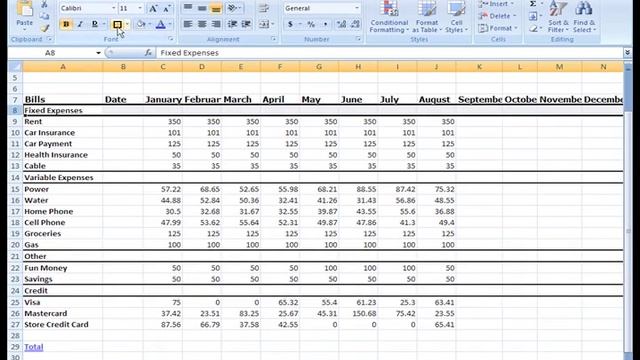
Task: Click the Fill down icon
Action: [x=533, y=16]
